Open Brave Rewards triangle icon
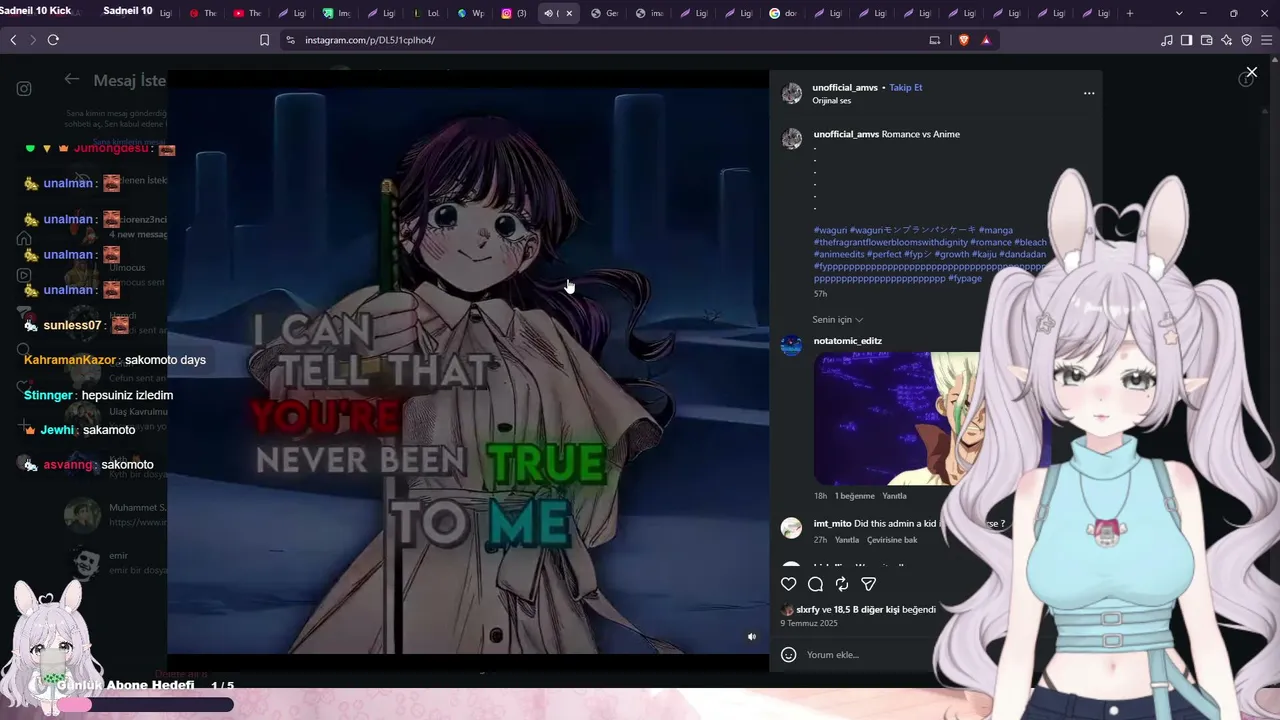This screenshot has width=1280, height=720. pos(986,40)
